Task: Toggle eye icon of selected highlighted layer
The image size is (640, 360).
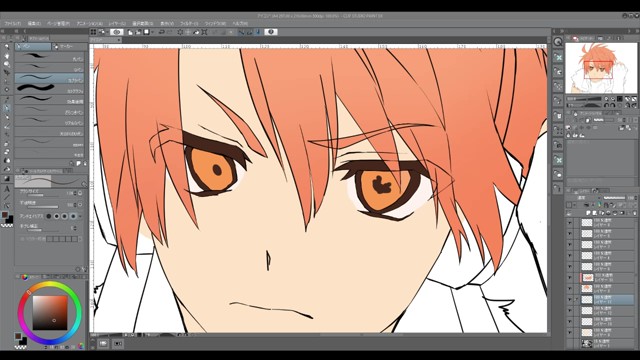Action: [570, 300]
